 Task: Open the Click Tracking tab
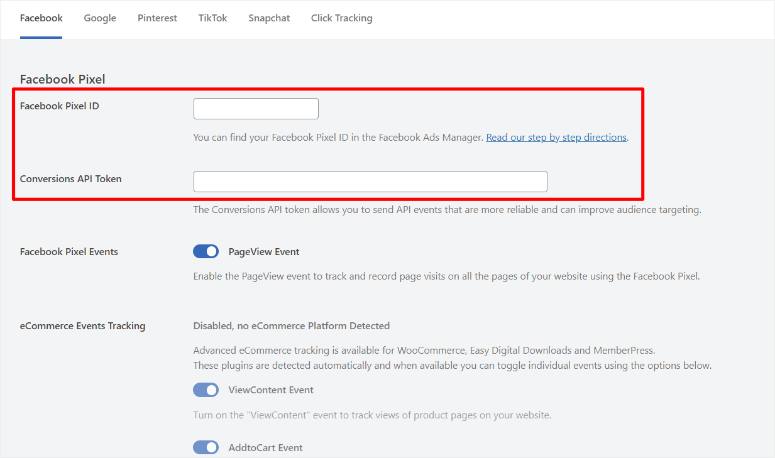[342, 18]
